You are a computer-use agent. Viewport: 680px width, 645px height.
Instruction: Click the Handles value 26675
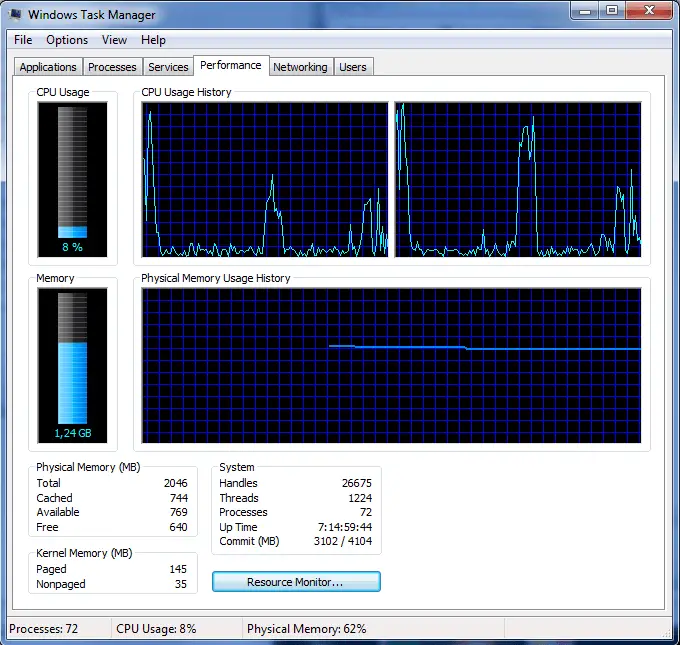tap(357, 483)
